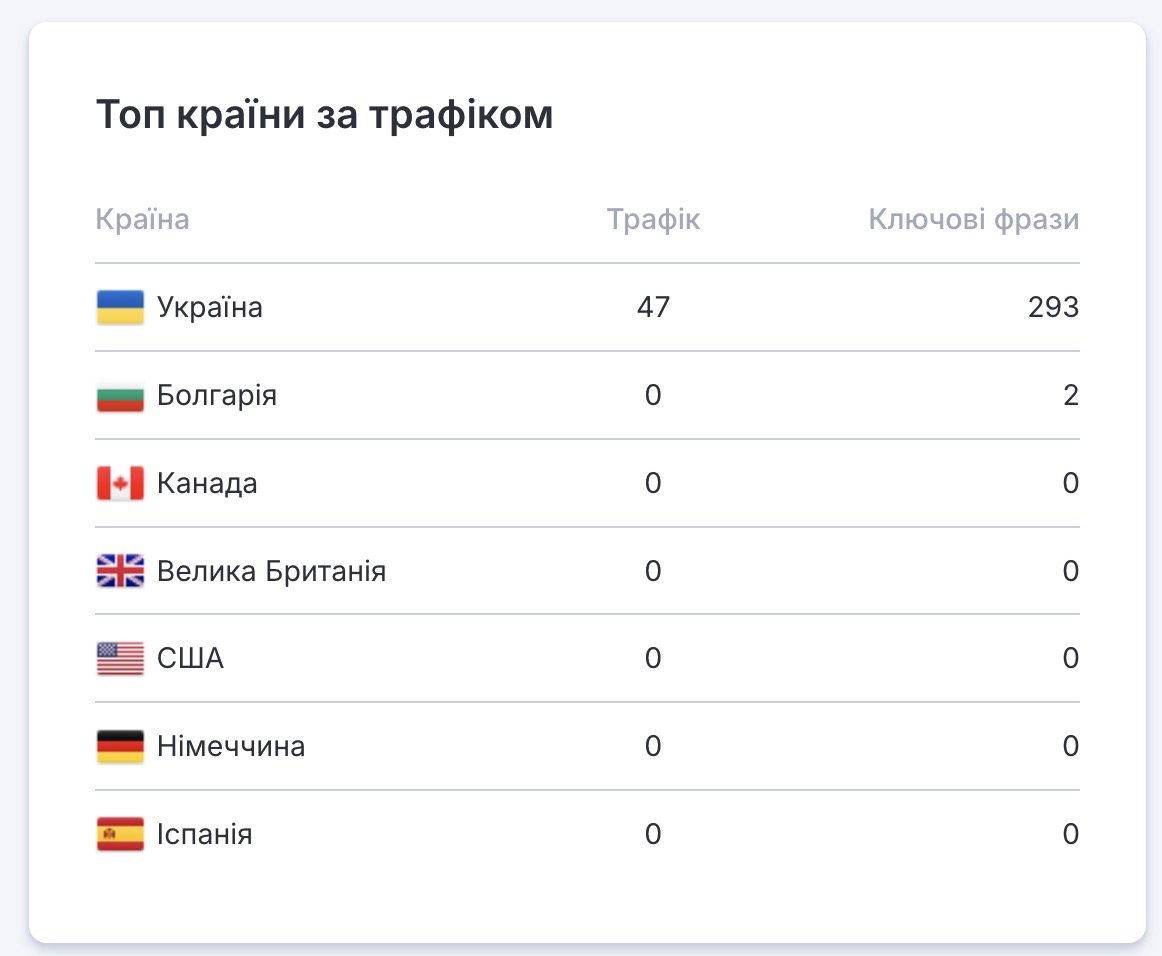
Task: Click the Німеччина country label
Action: click(x=231, y=747)
